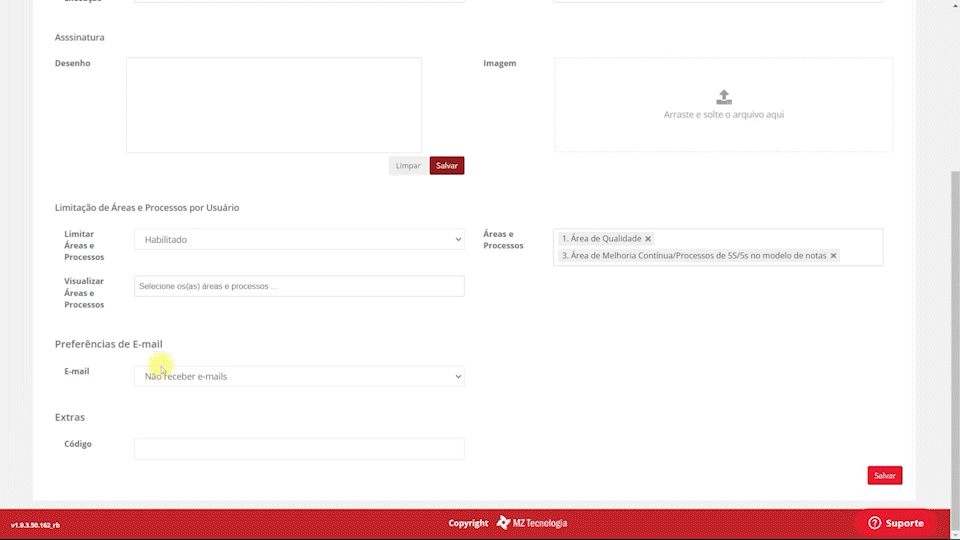Click the Código input field

pyautogui.click(x=299, y=449)
